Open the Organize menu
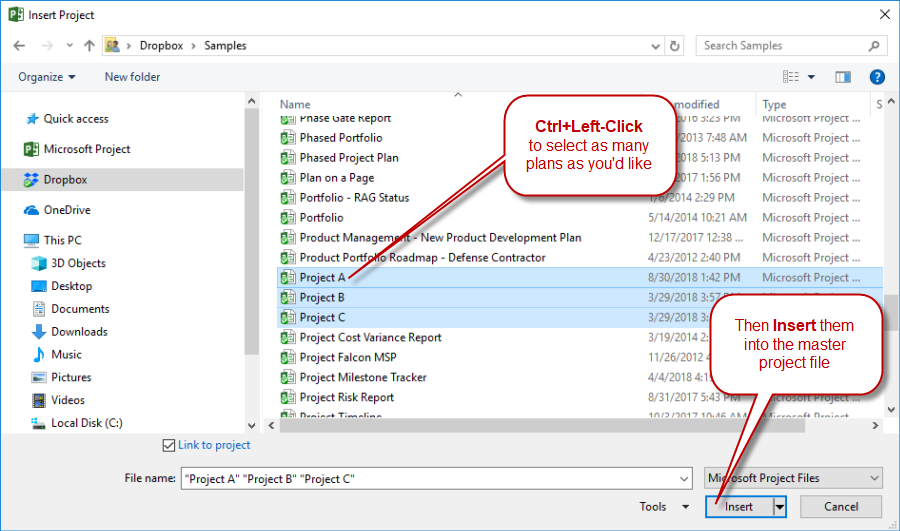The height and width of the screenshot is (531, 900). coord(46,77)
